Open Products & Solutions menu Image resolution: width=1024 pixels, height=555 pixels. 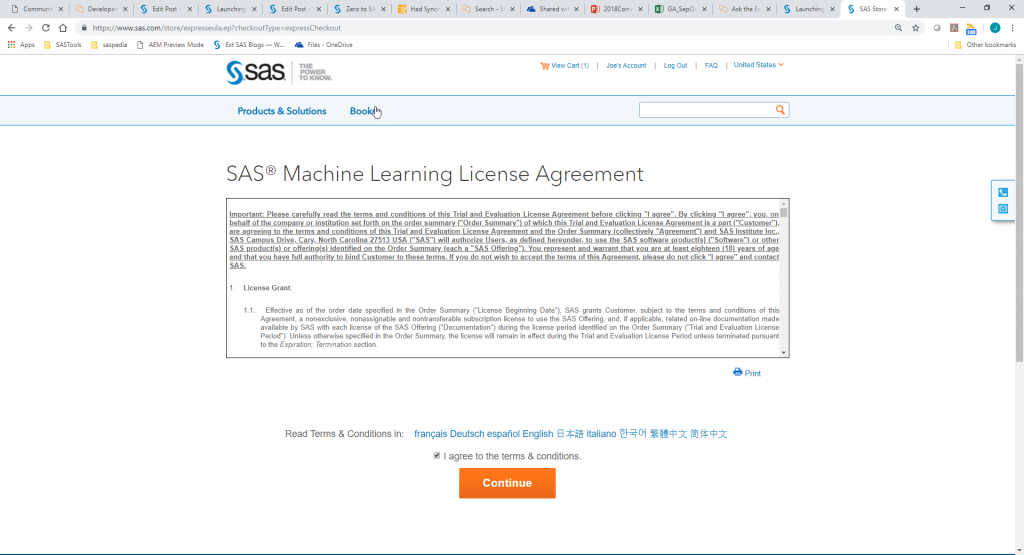(281, 111)
